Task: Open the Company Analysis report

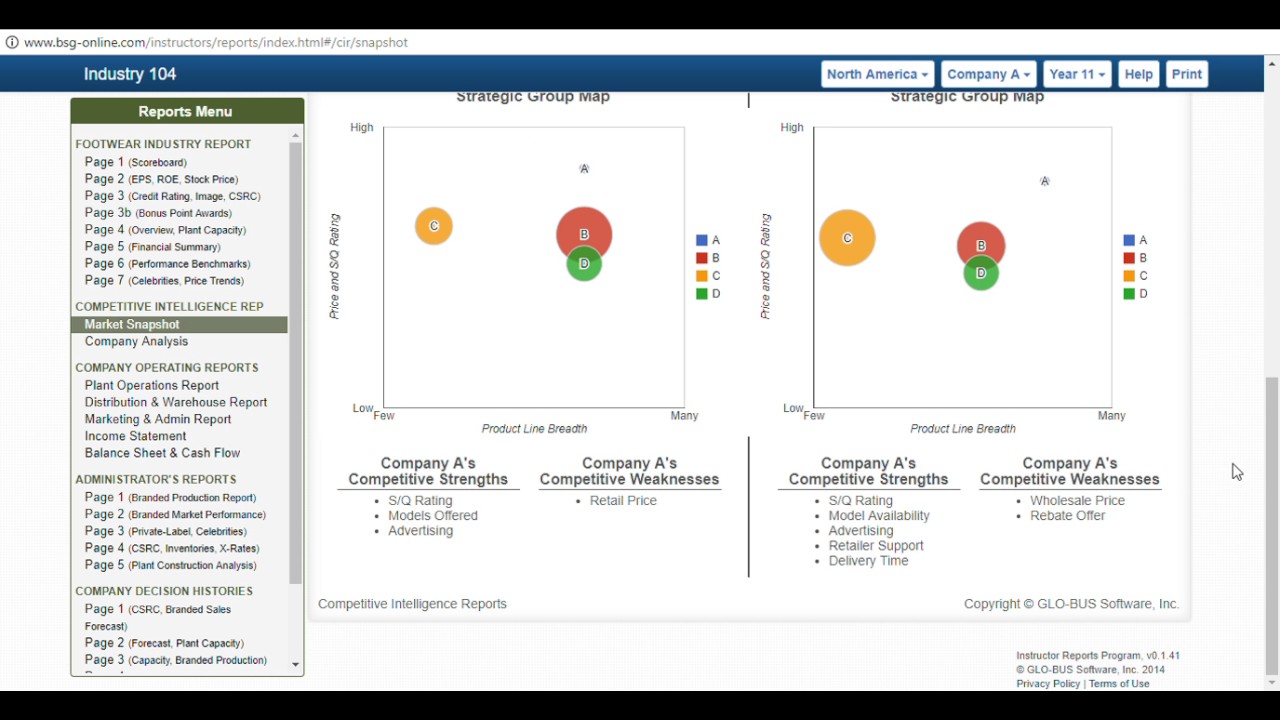Action: (136, 341)
